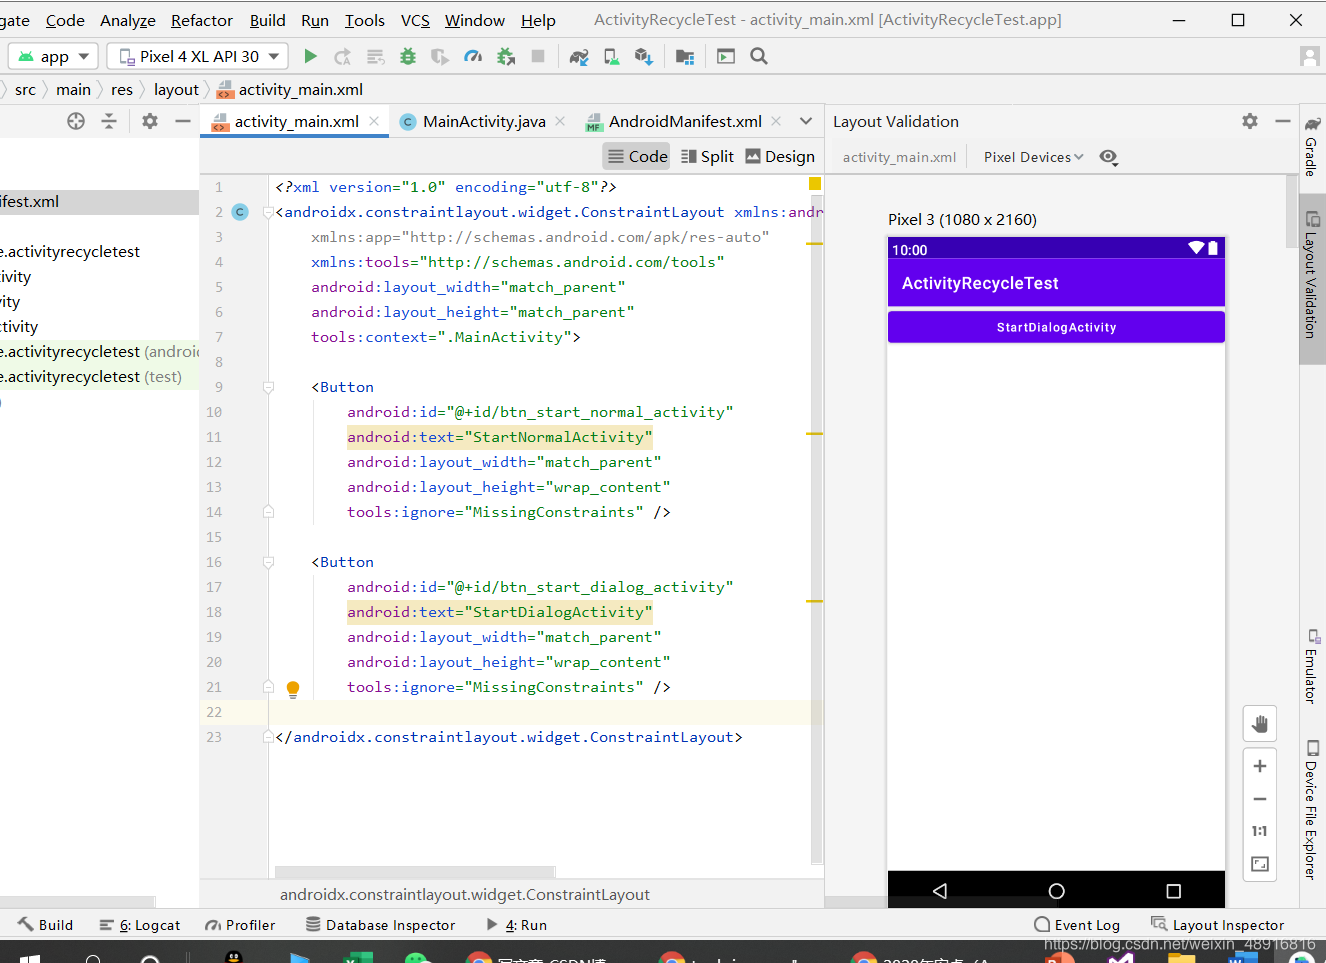Toggle the eye view options in Layout Validation

(x=1108, y=157)
